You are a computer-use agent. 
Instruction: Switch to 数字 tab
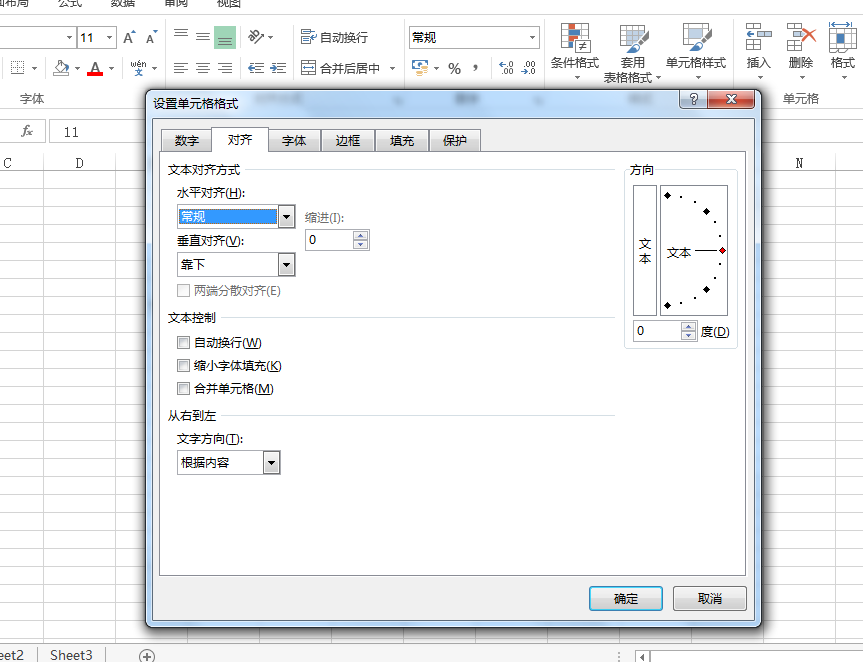point(187,141)
